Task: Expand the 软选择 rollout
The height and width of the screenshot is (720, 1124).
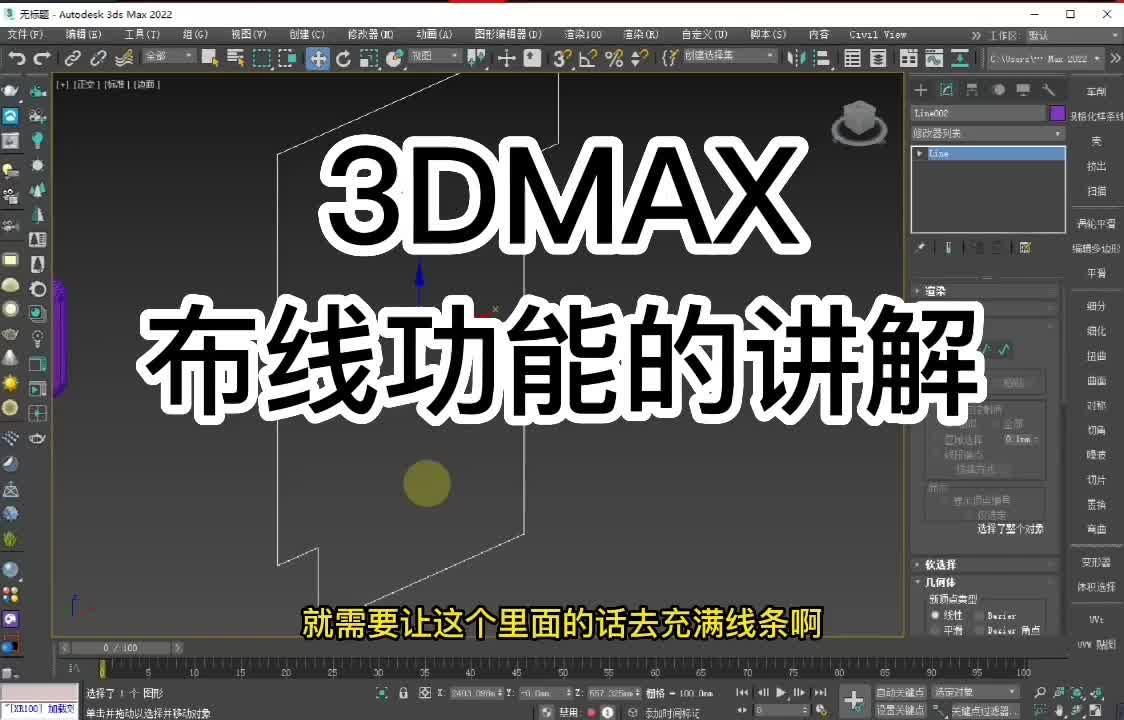Action: (940, 564)
